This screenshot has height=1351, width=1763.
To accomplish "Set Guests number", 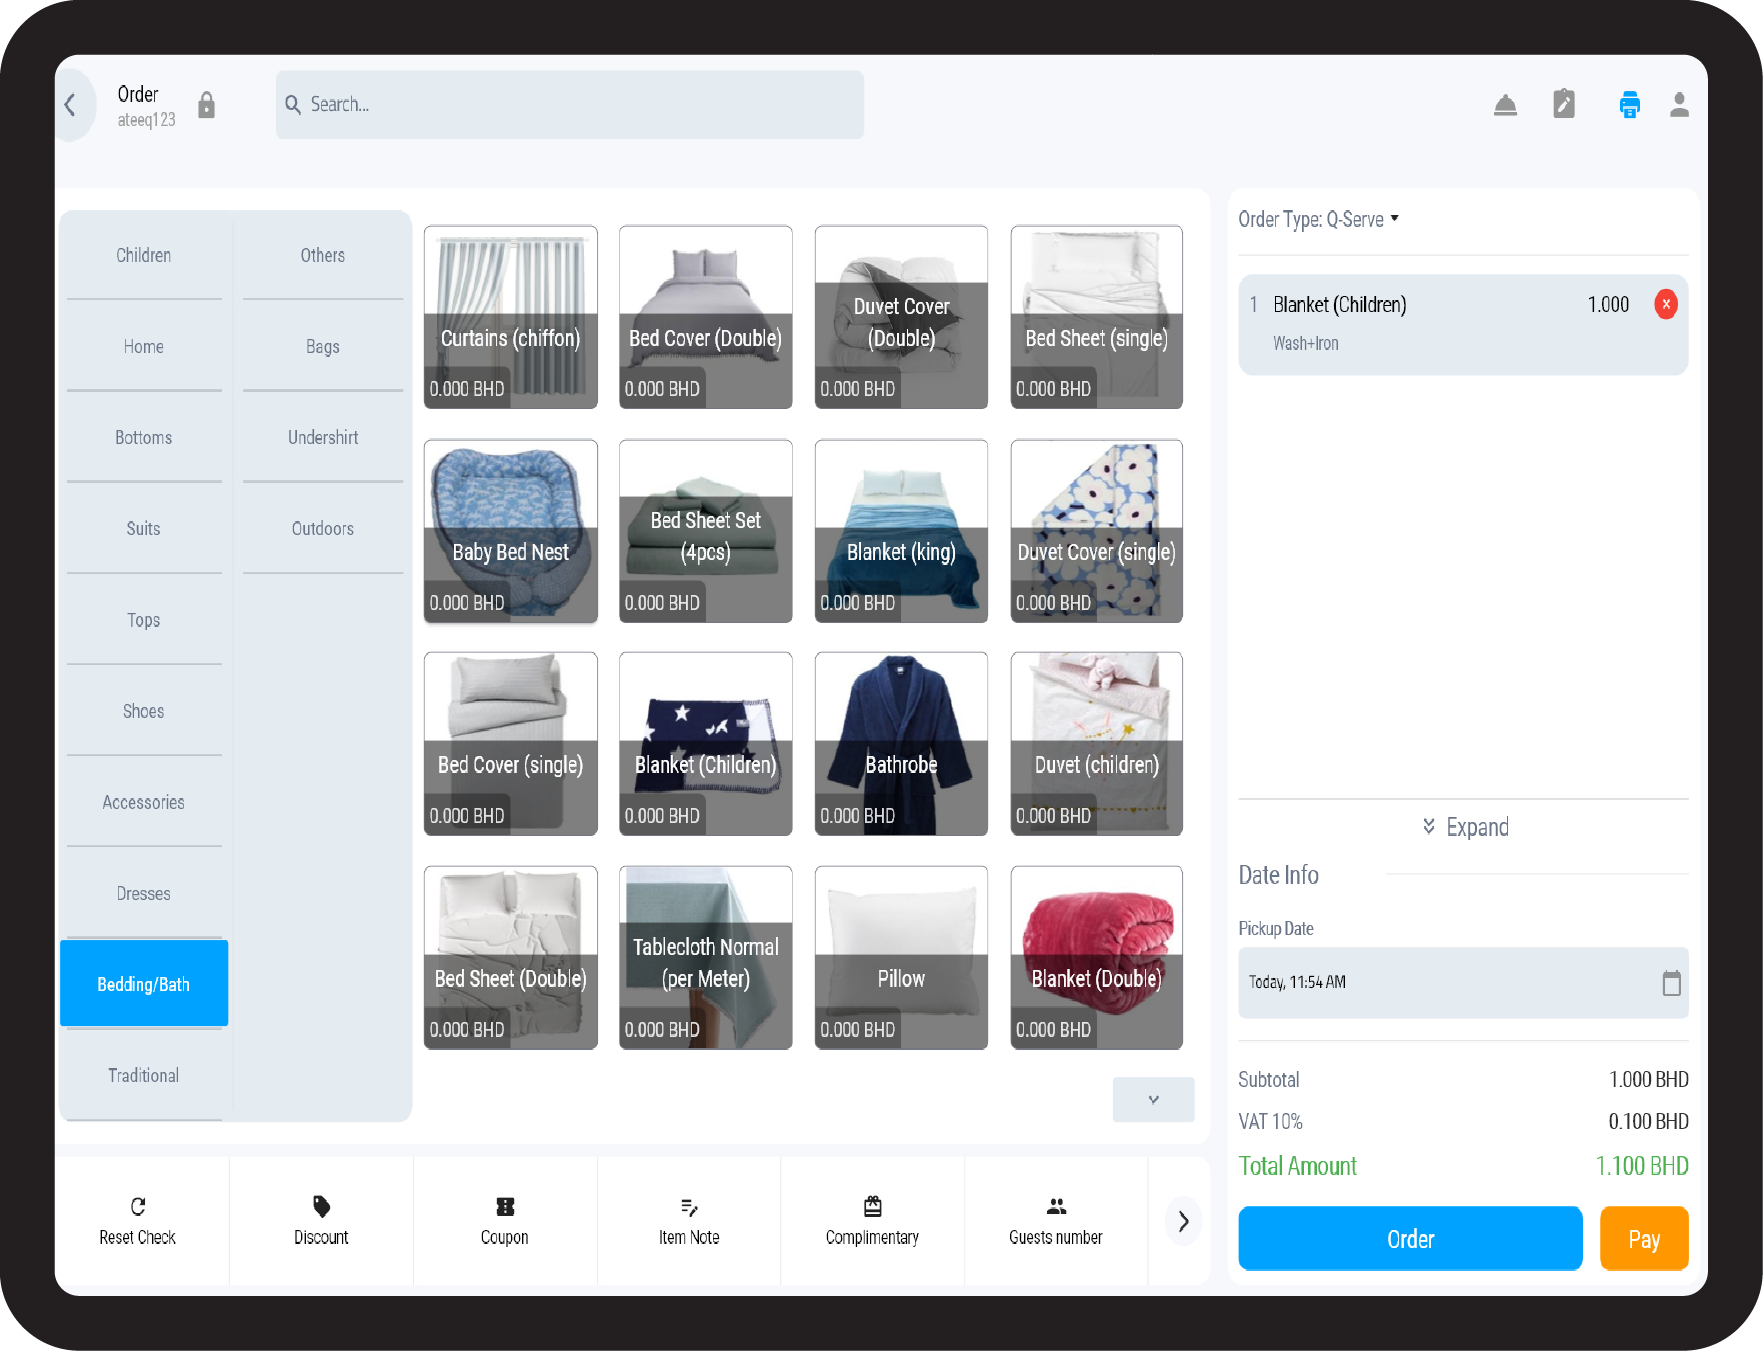I will [x=1056, y=1221].
